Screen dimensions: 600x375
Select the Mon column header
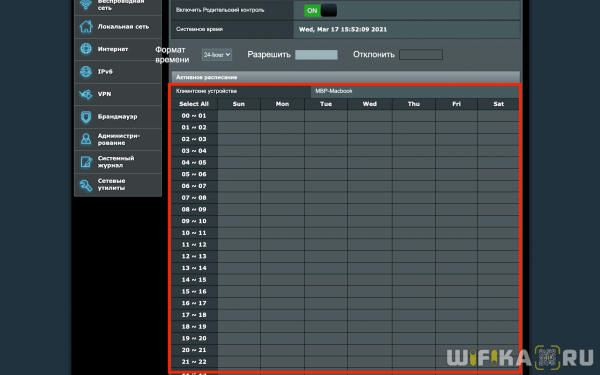pos(282,104)
